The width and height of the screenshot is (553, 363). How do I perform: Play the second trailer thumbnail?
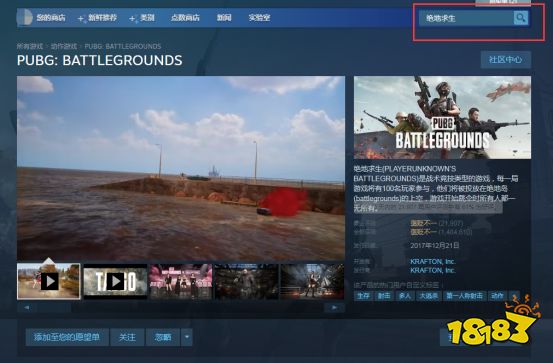point(115,281)
